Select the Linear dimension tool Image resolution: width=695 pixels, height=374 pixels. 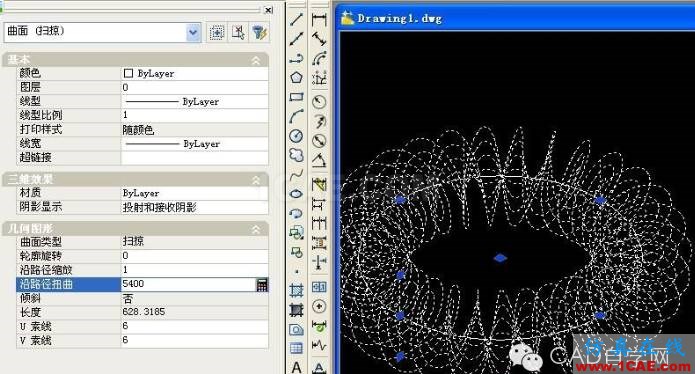point(319,19)
